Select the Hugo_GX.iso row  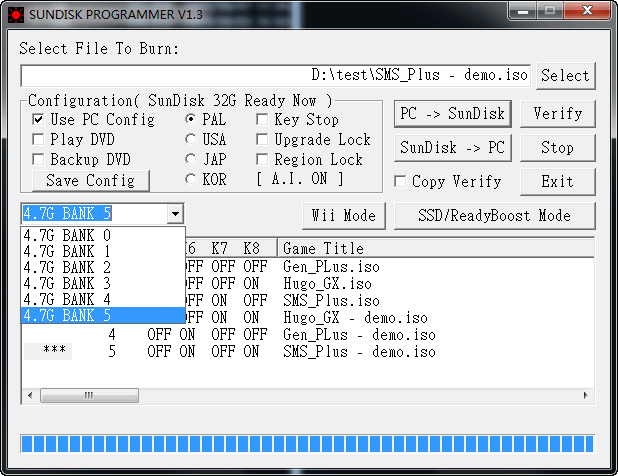[327, 284]
